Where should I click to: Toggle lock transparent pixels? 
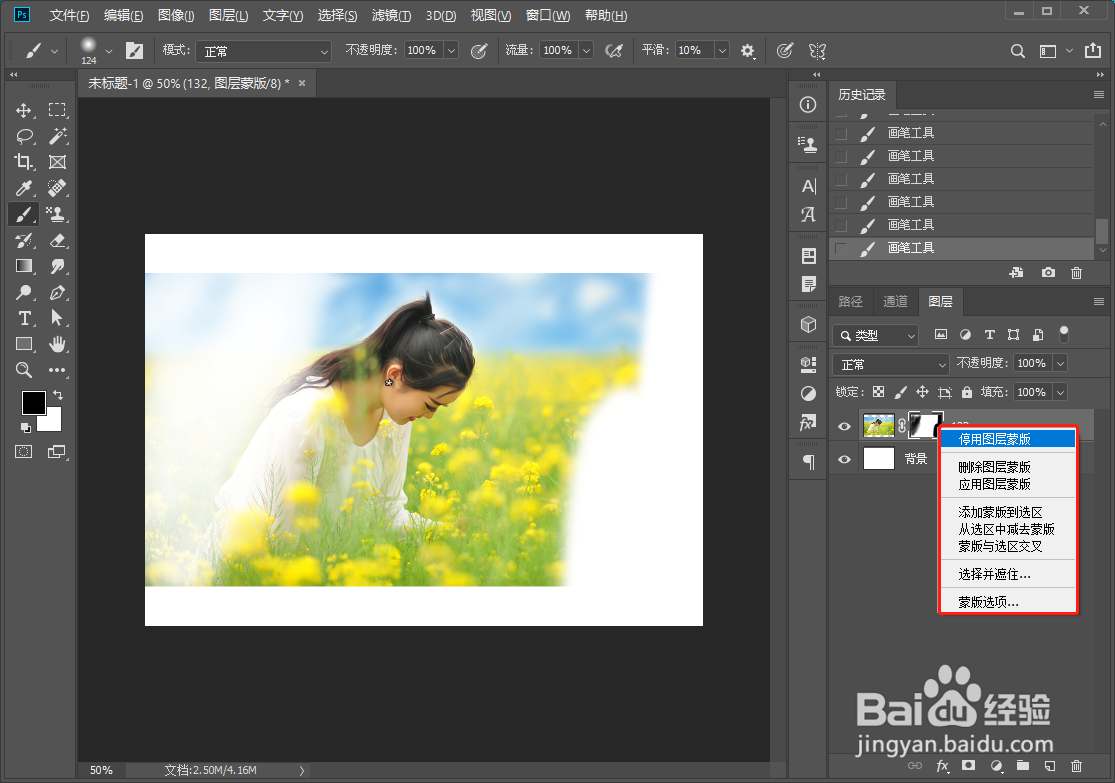coord(879,393)
